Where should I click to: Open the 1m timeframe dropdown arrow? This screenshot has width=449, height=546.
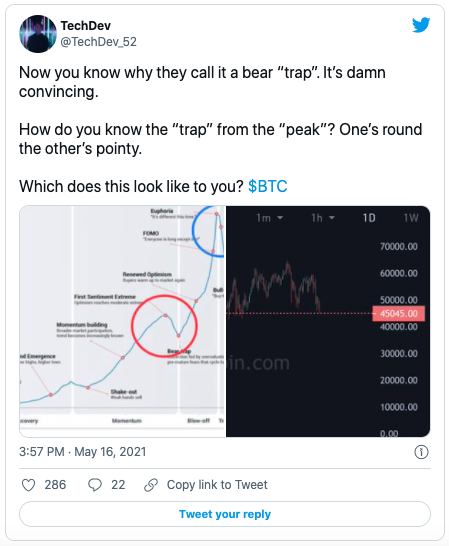280,218
